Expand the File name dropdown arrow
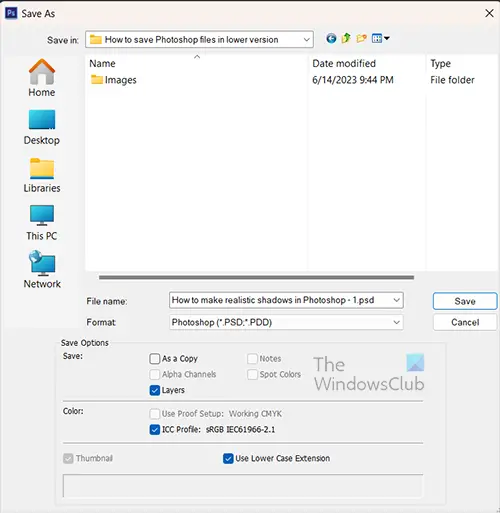500x513 pixels. 396,300
